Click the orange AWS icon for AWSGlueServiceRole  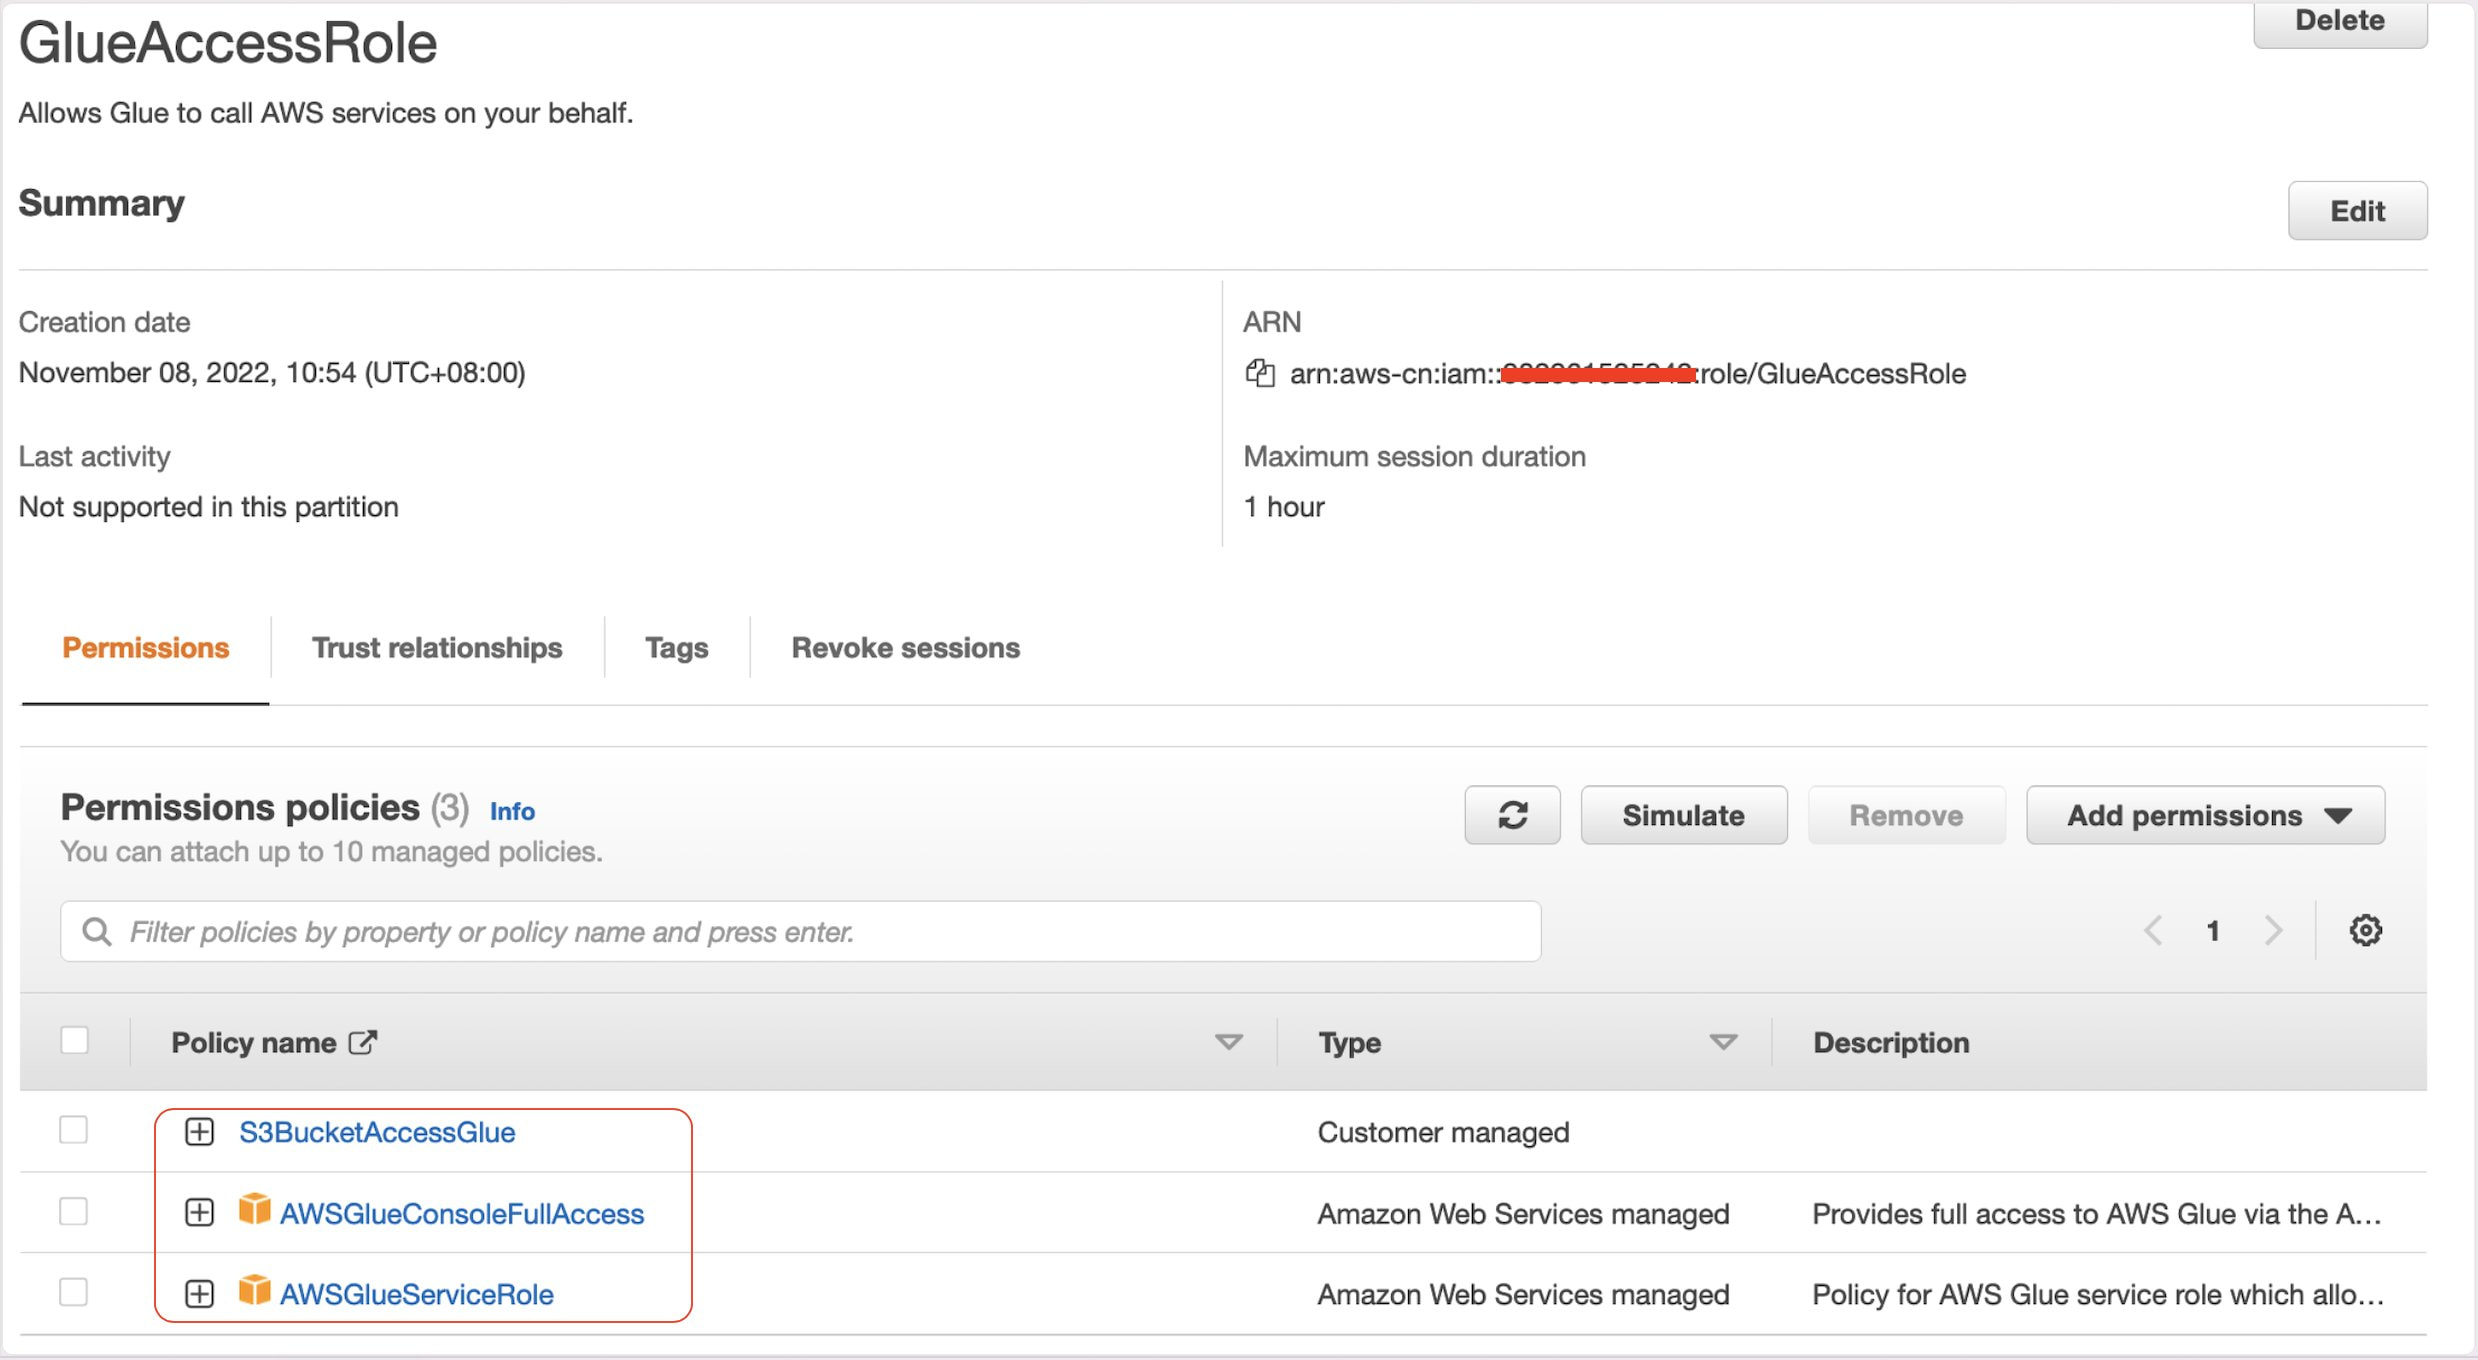(x=255, y=1291)
